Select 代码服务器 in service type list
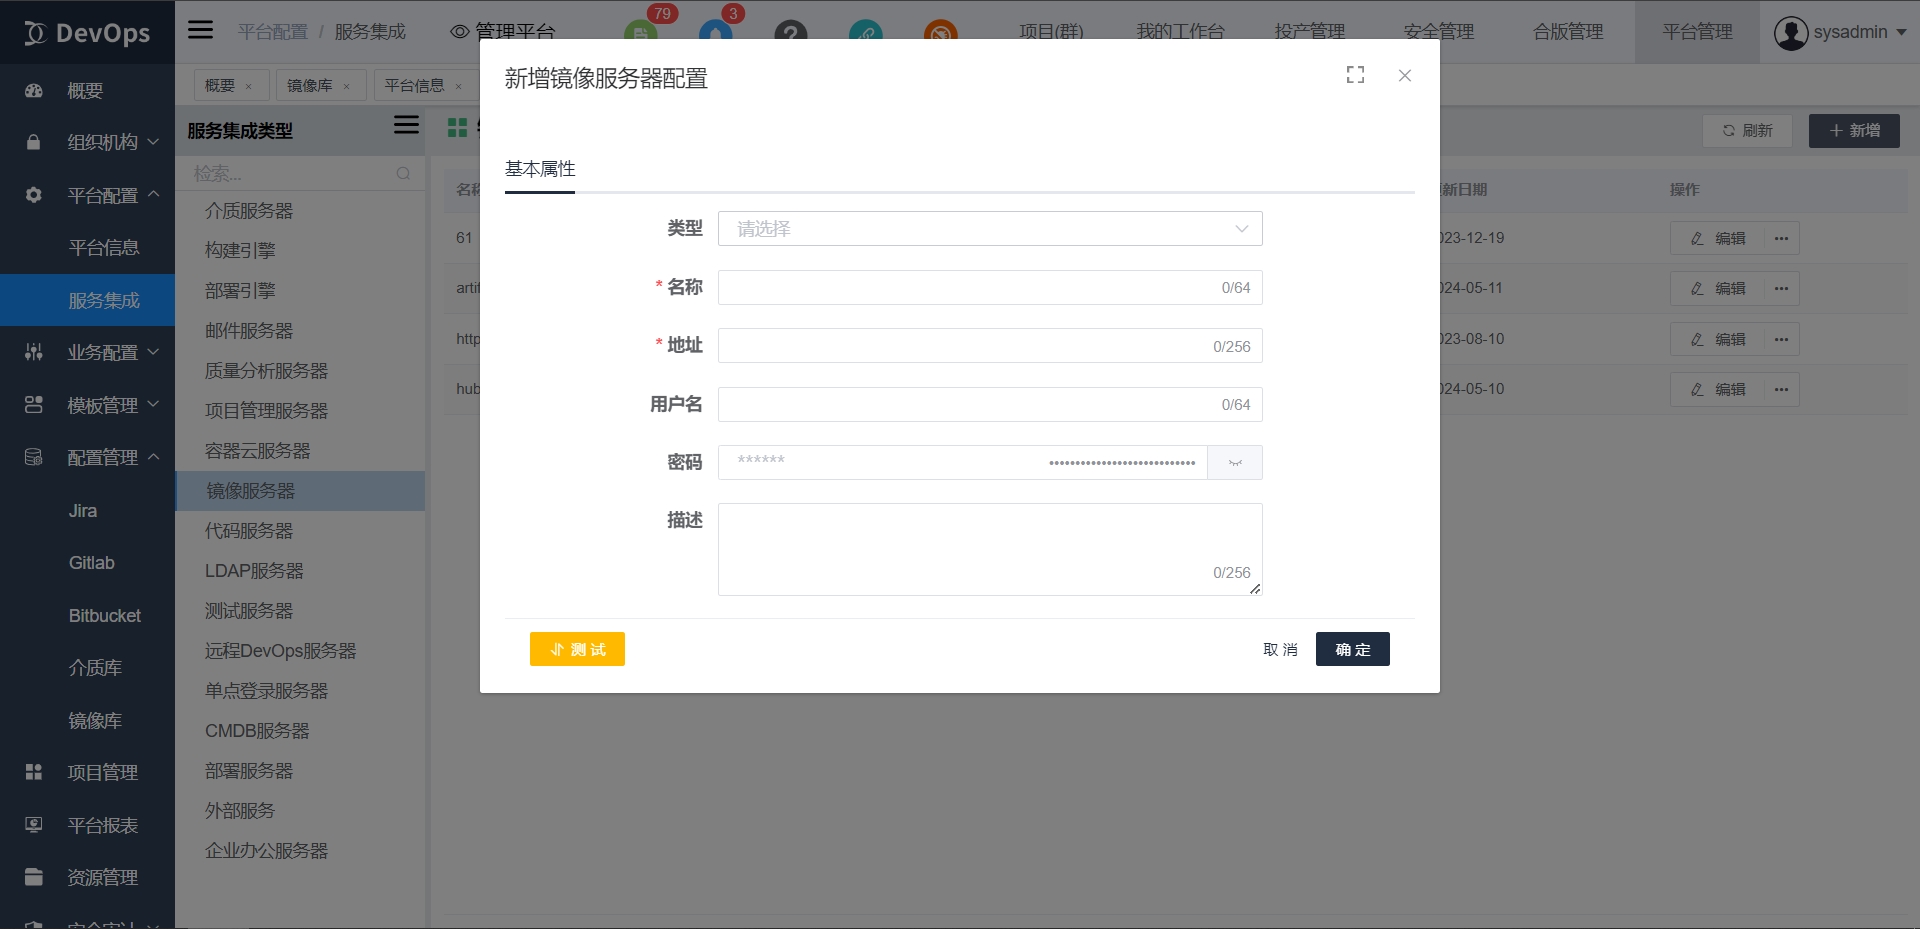Viewport: 1920px width, 929px height. coord(249,531)
